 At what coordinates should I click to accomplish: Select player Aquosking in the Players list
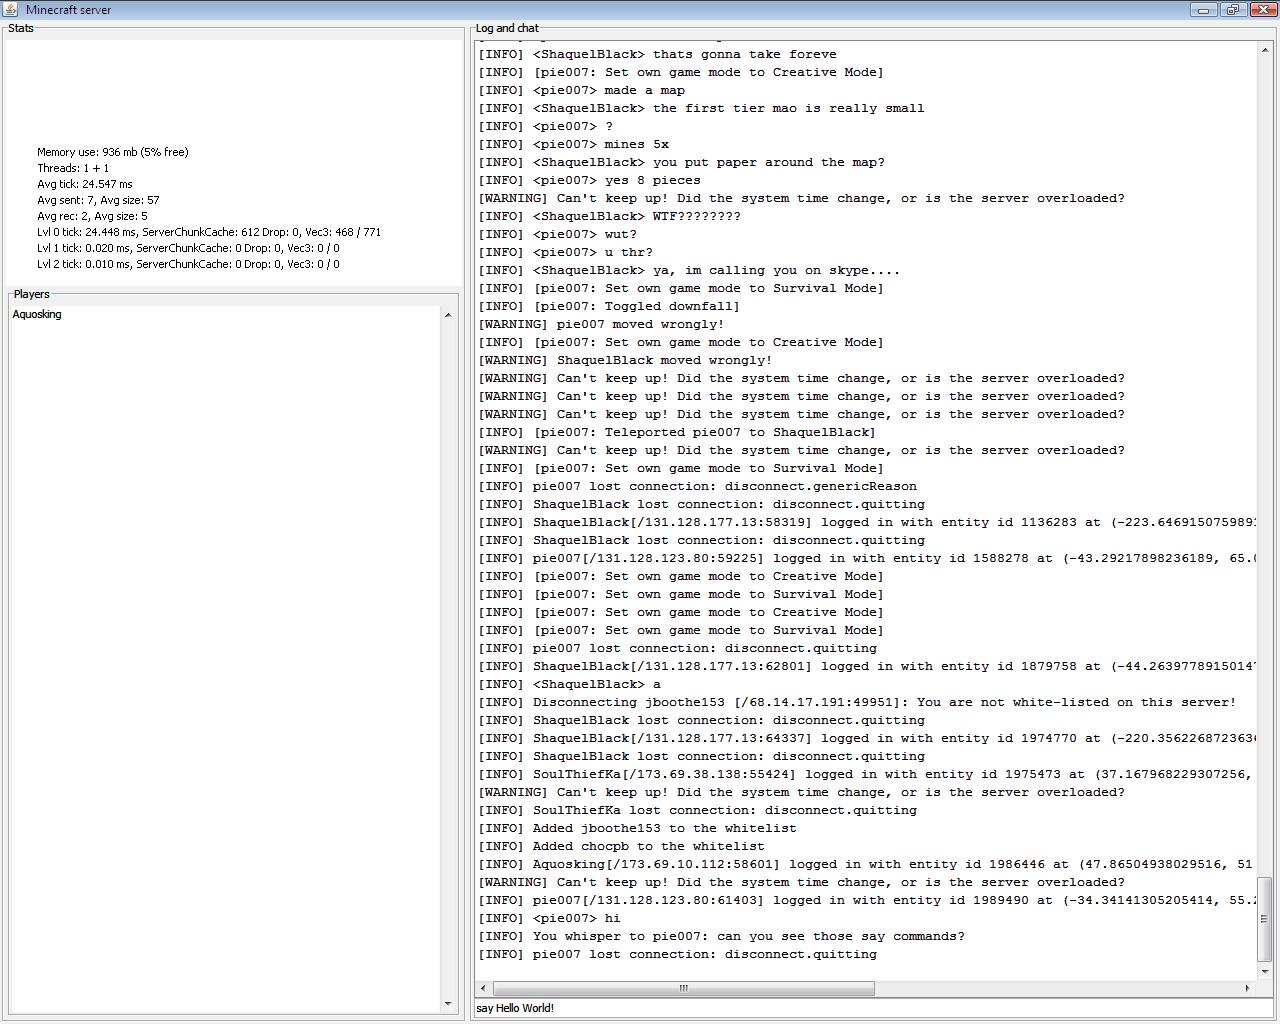point(37,314)
